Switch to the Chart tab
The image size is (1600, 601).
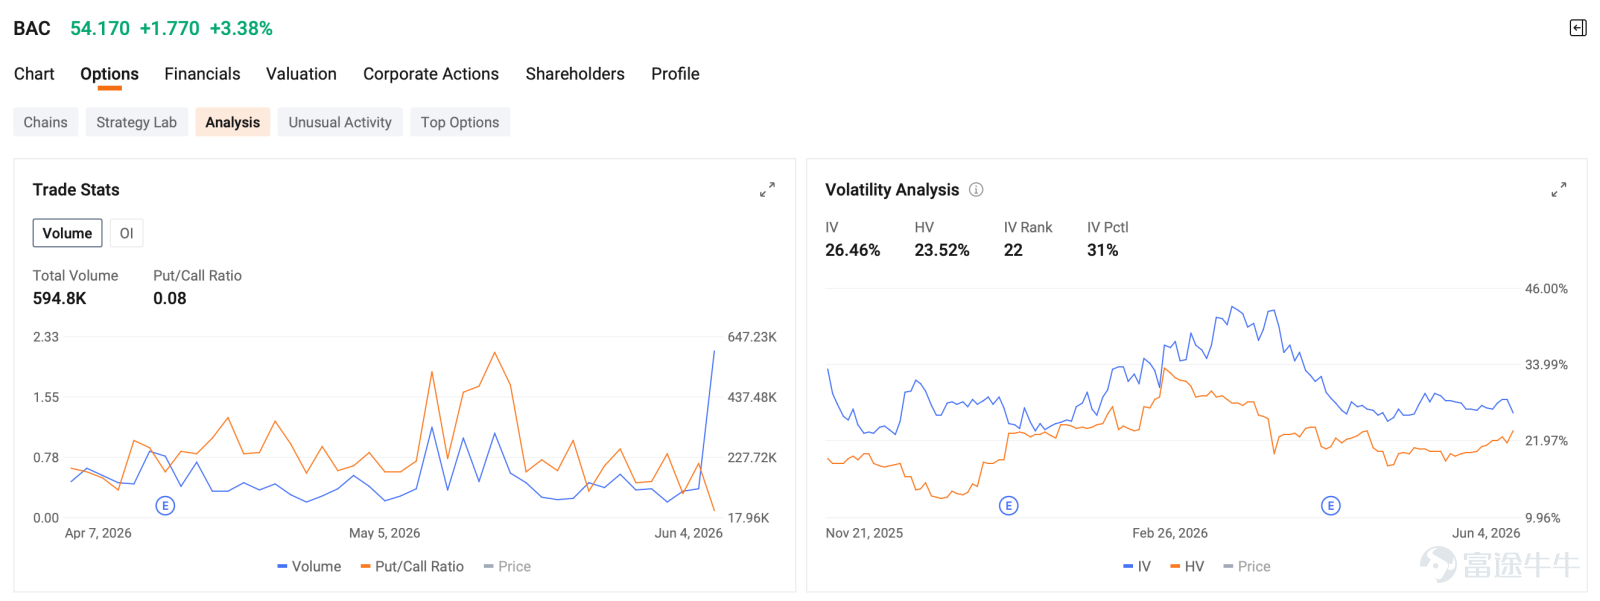[34, 74]
